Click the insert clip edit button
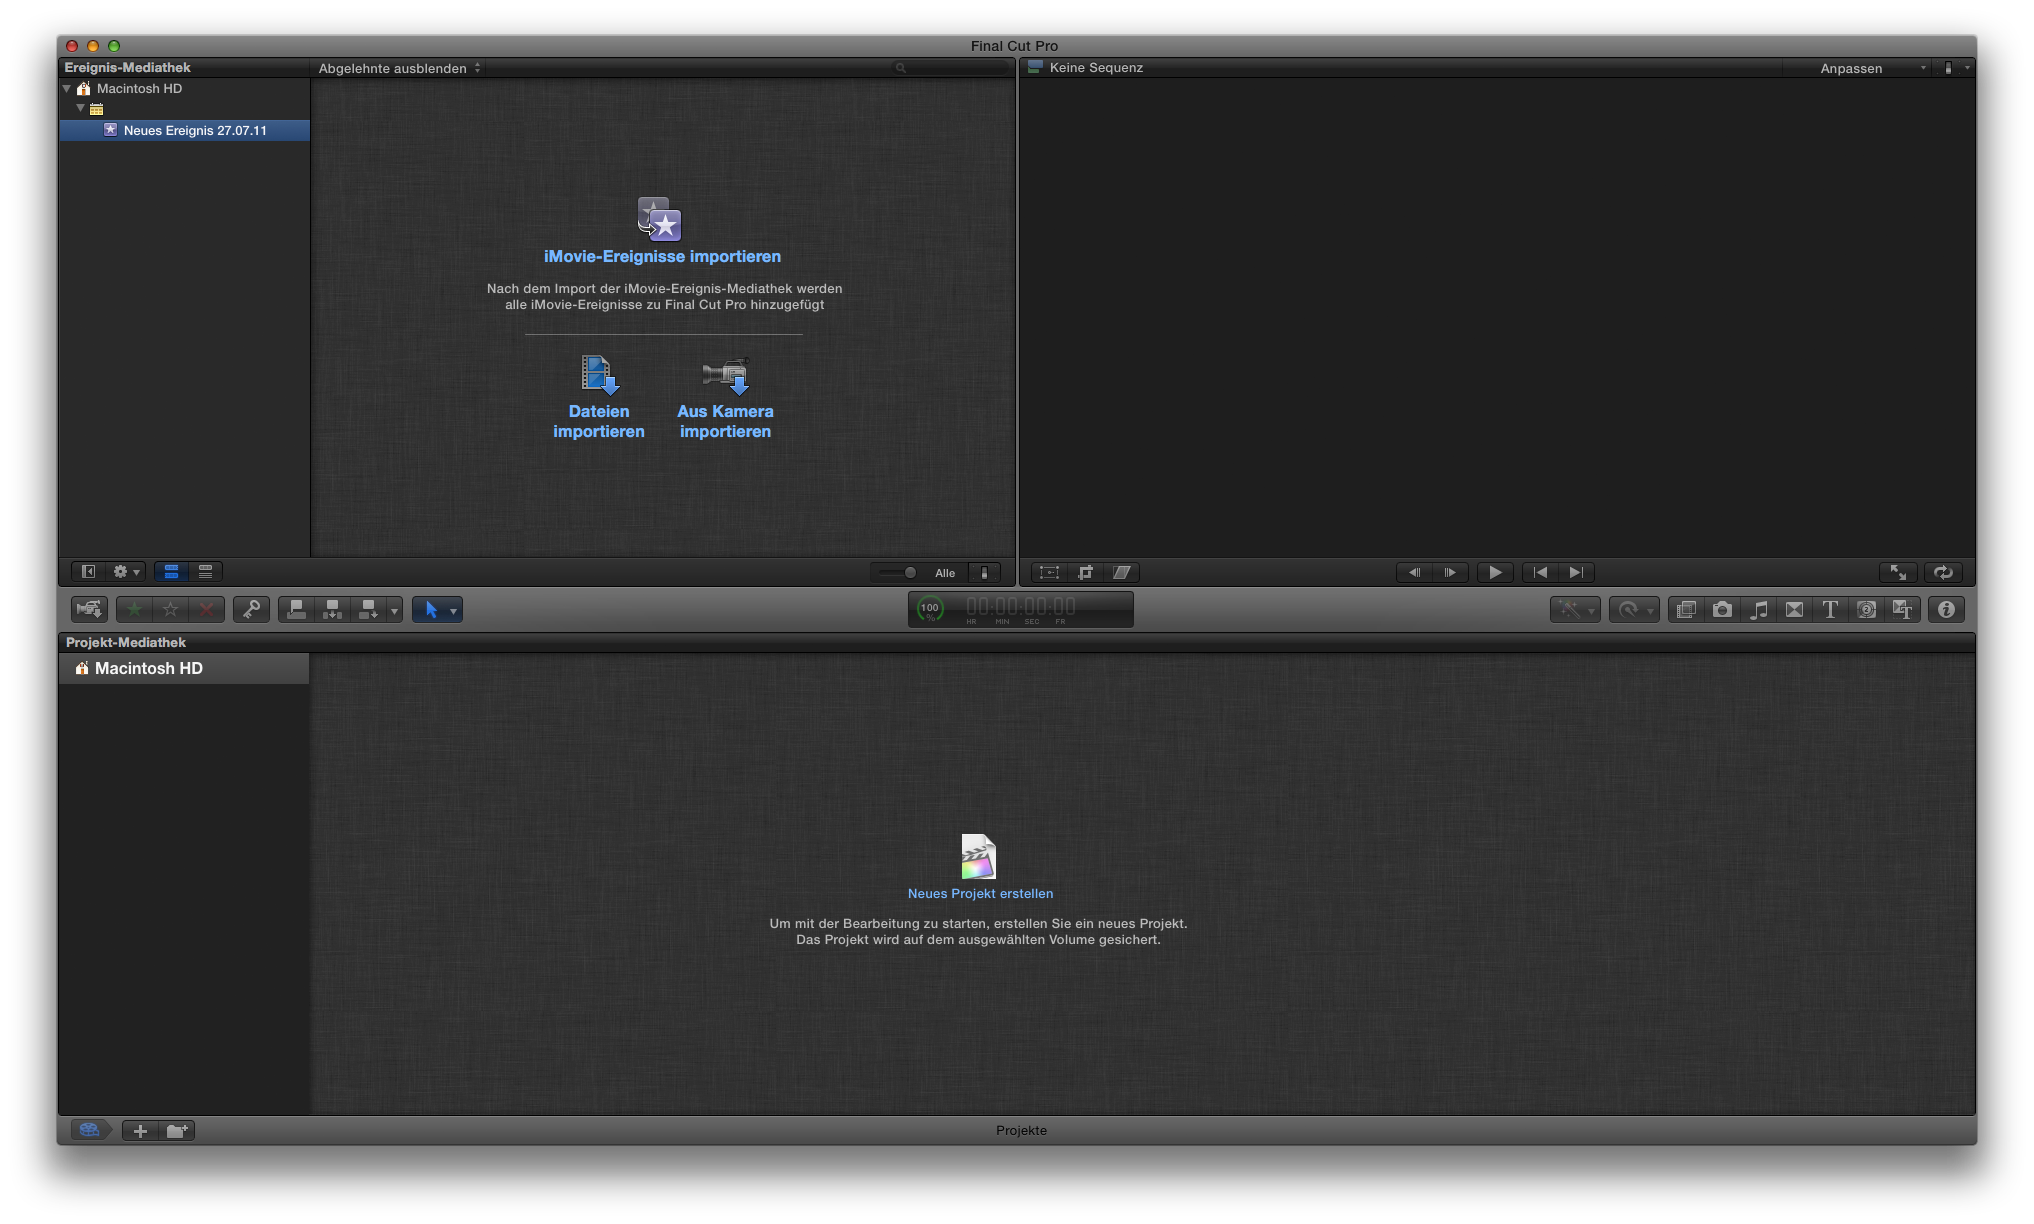Viewport: 2034px width, 1224px height. tap(332, 609)
